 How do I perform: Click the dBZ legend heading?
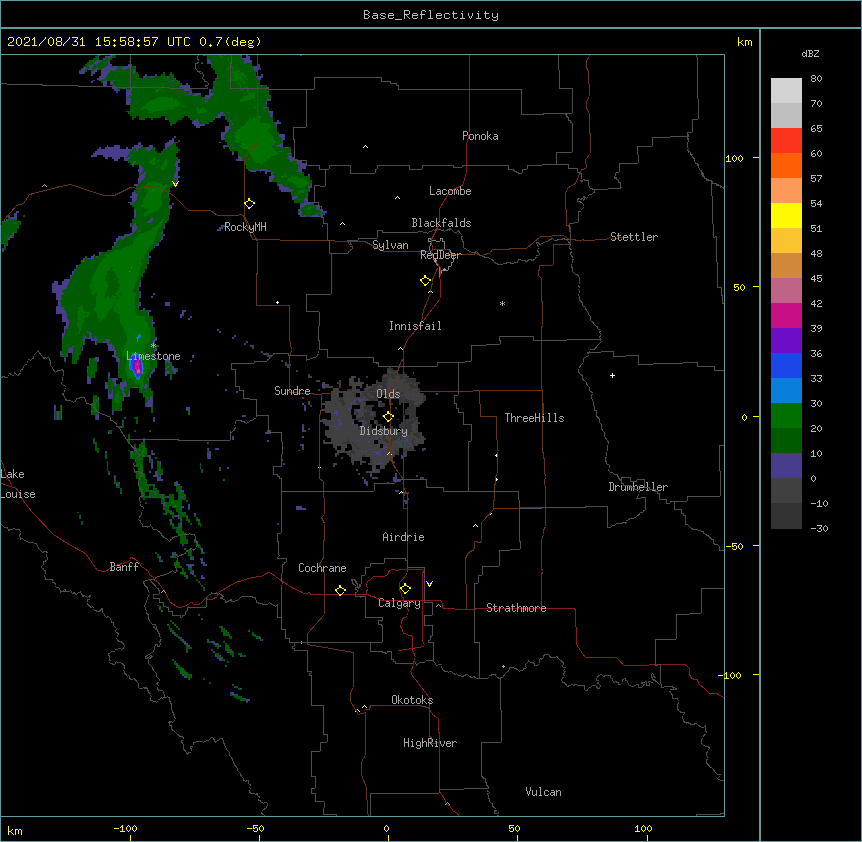pyautogui.click(x=810, y=54)
